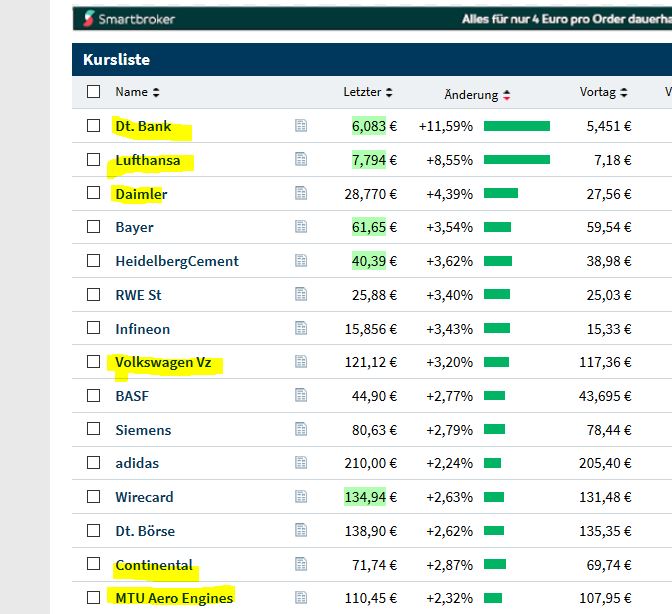Enable the checkbox in the adidas row
672x614 pixels.
(94, 463)
